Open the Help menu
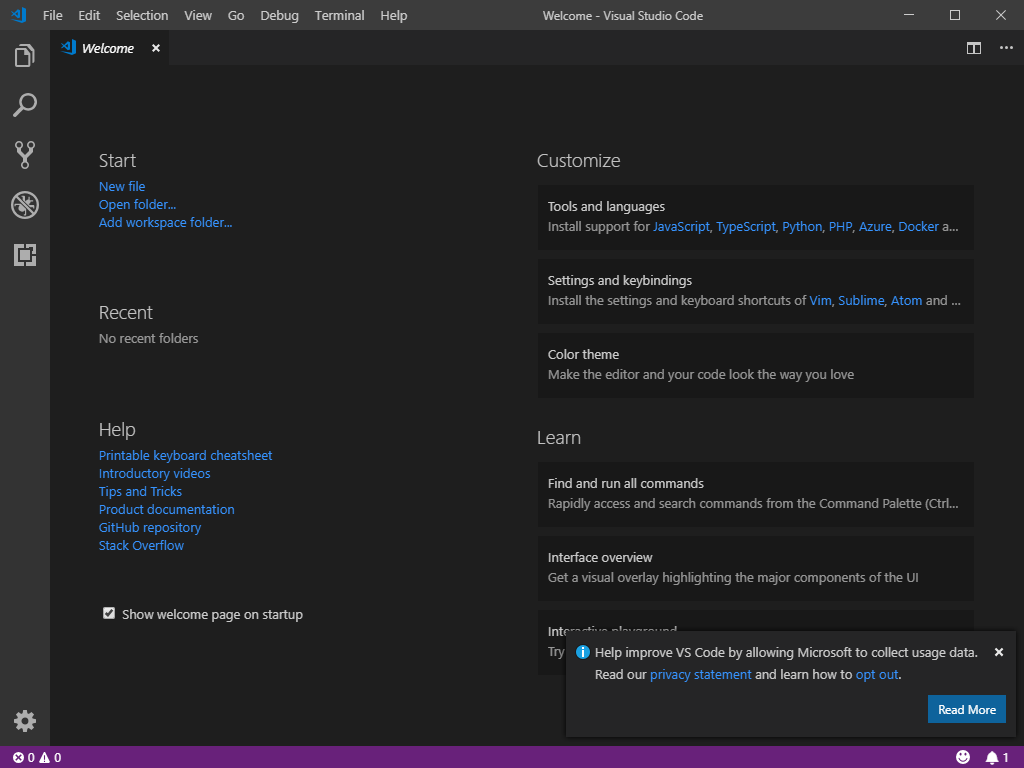The image size is (1024, 768). click(x=394, y=15)
